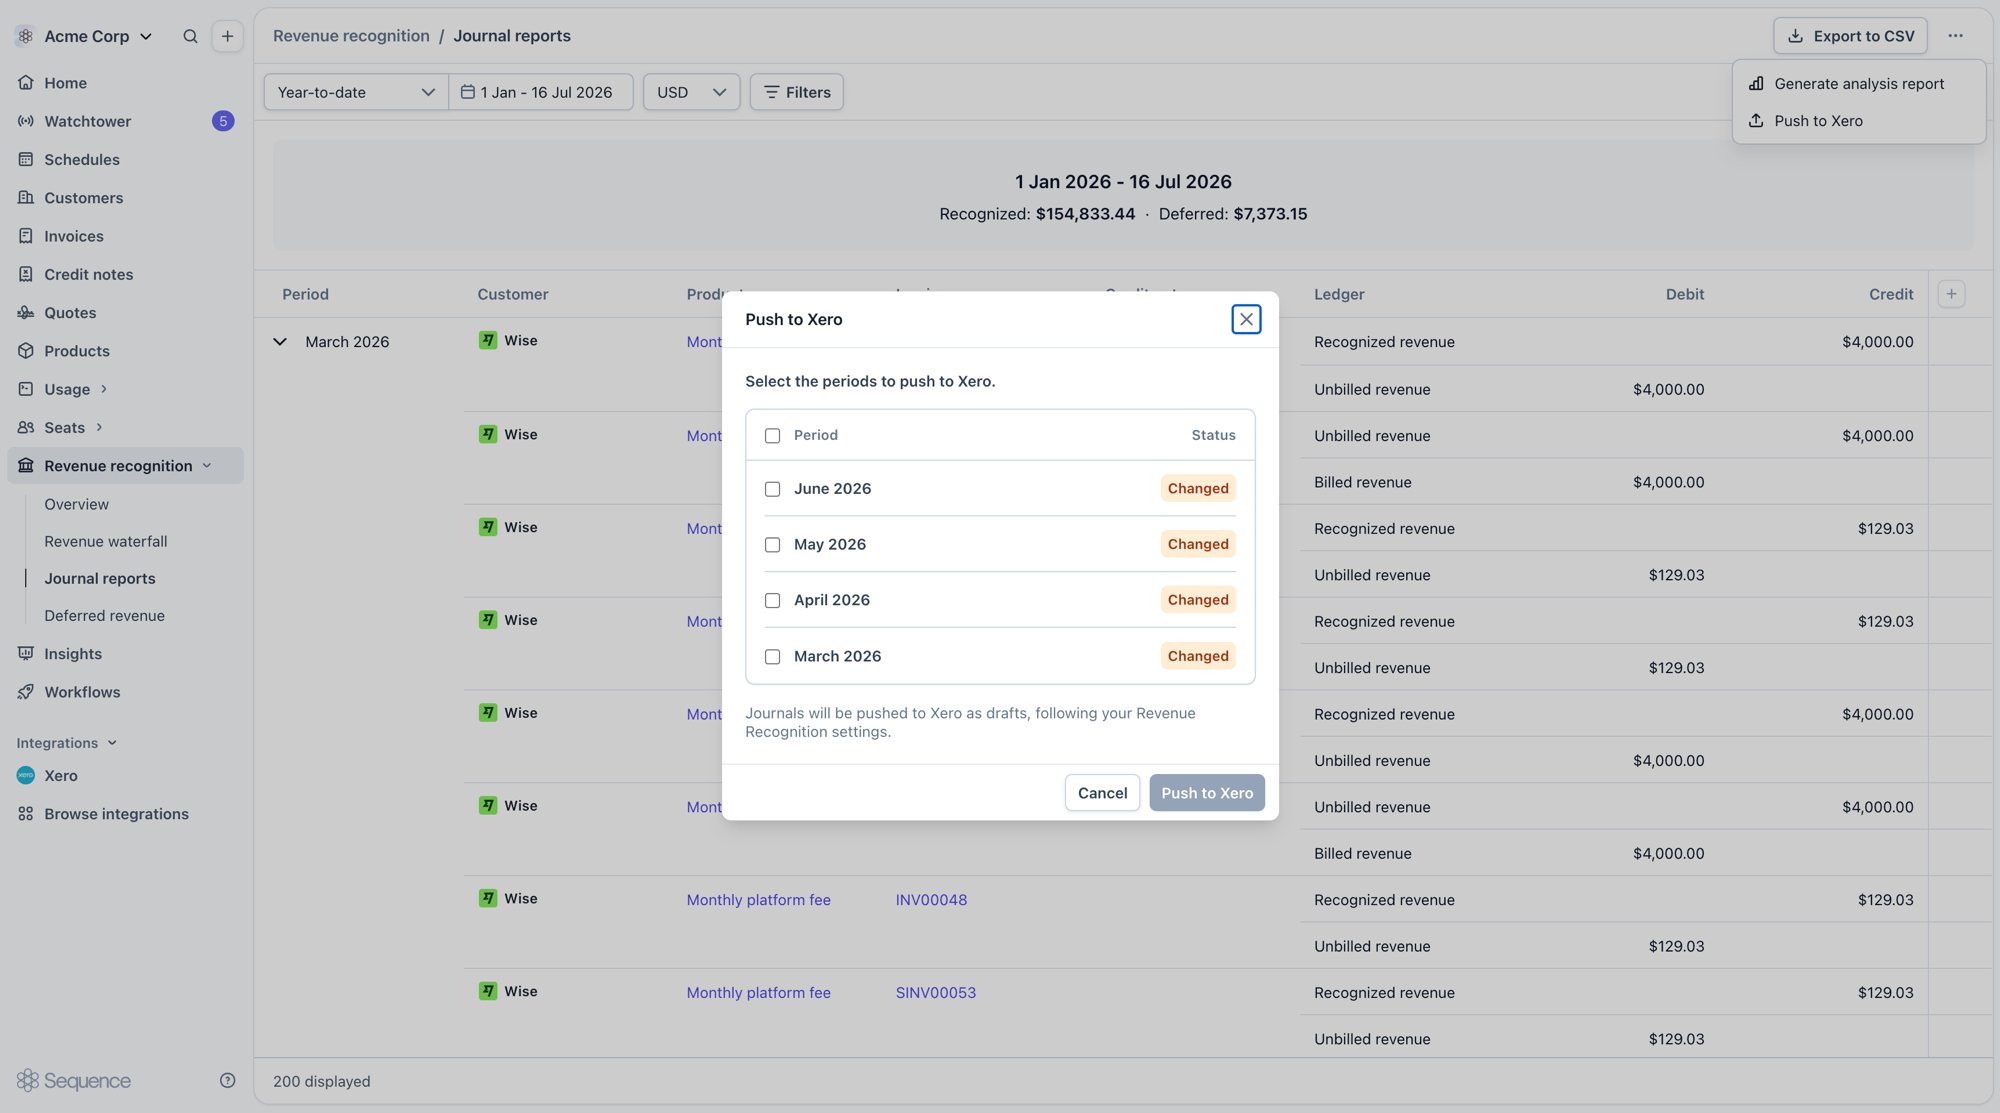The width and height of the screenshot is (2000, 1113).
Task: Close the Push to Xero dialog
Action: (1246, 319)
